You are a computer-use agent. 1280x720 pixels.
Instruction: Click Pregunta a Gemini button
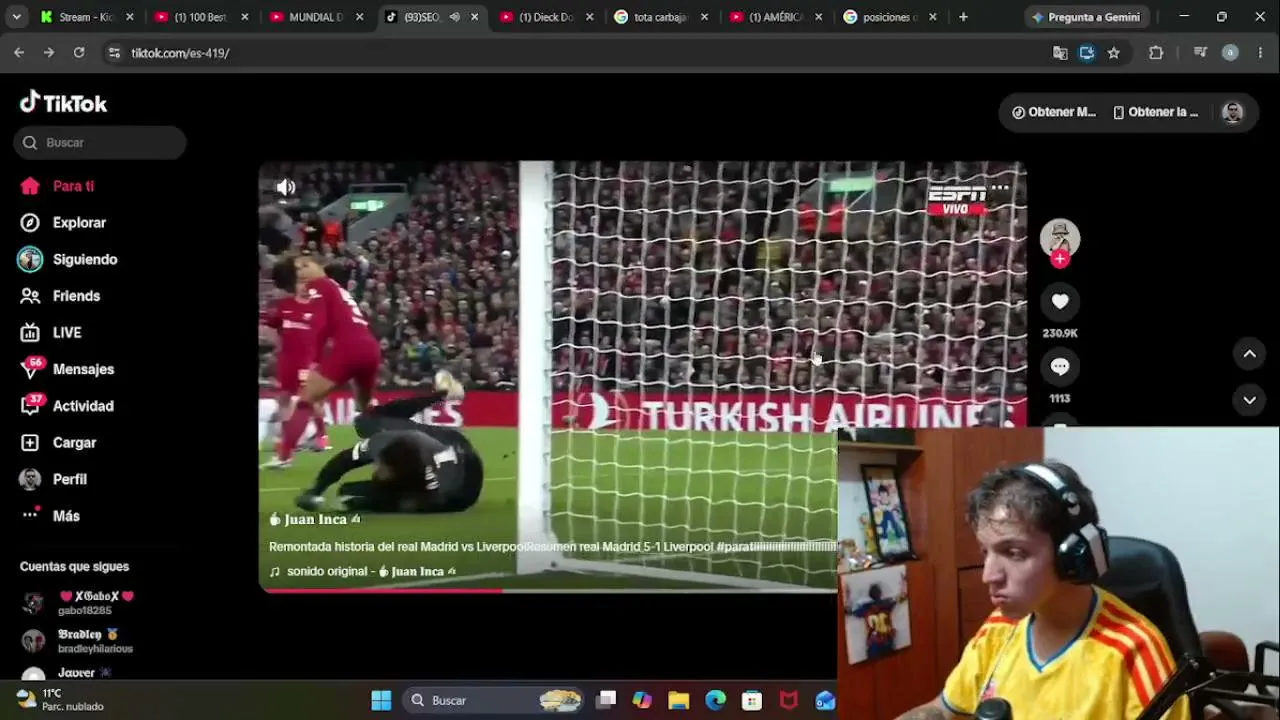tap(1085, 17)
